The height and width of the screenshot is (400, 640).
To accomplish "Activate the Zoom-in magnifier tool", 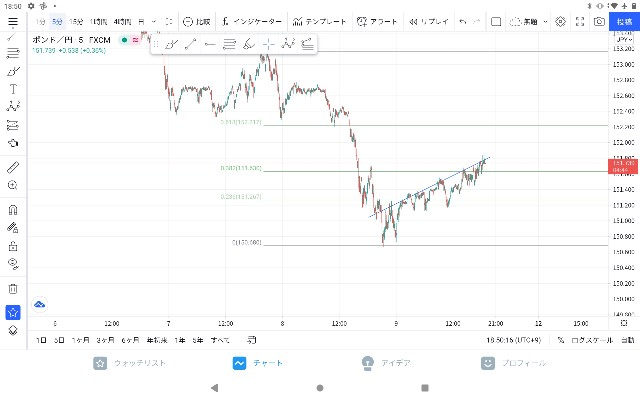I will point(13,185).
